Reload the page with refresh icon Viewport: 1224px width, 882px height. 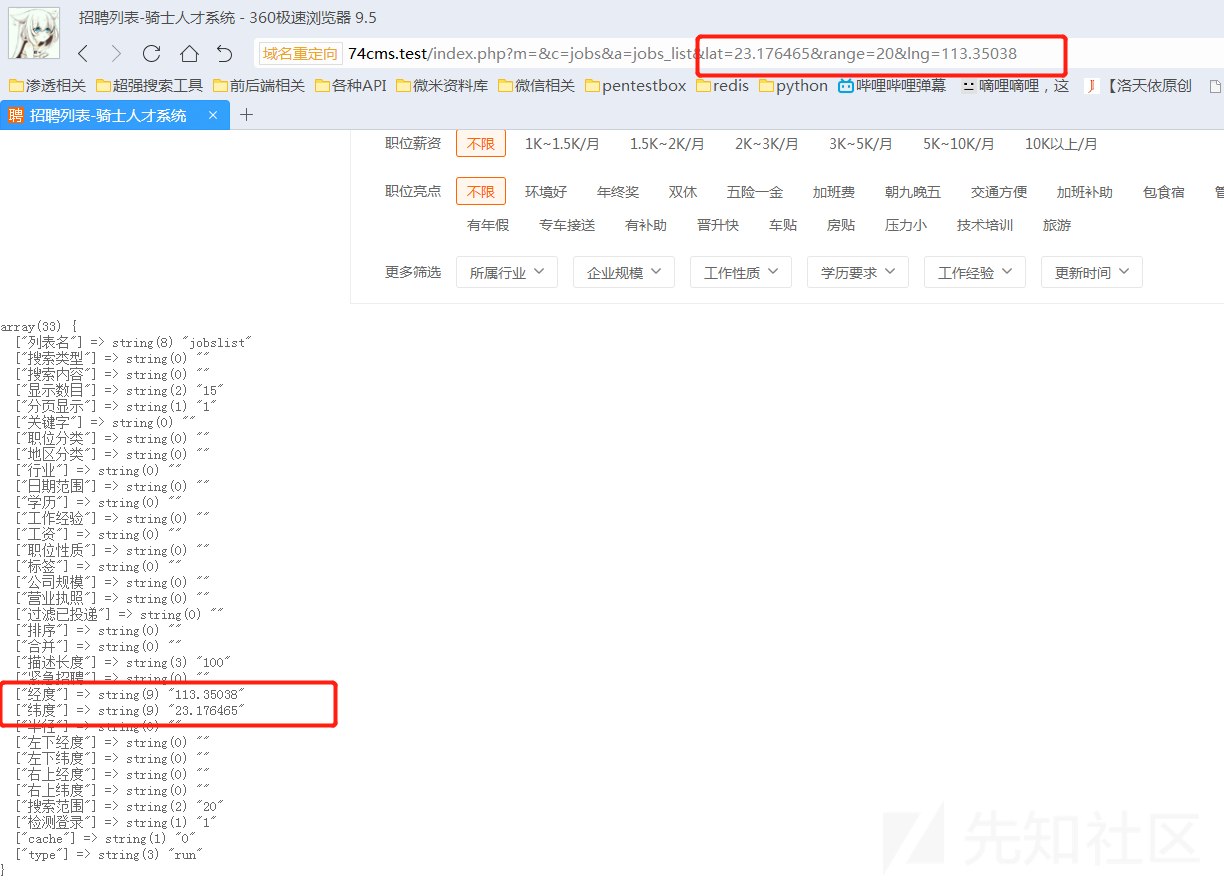tap(152, 54)
